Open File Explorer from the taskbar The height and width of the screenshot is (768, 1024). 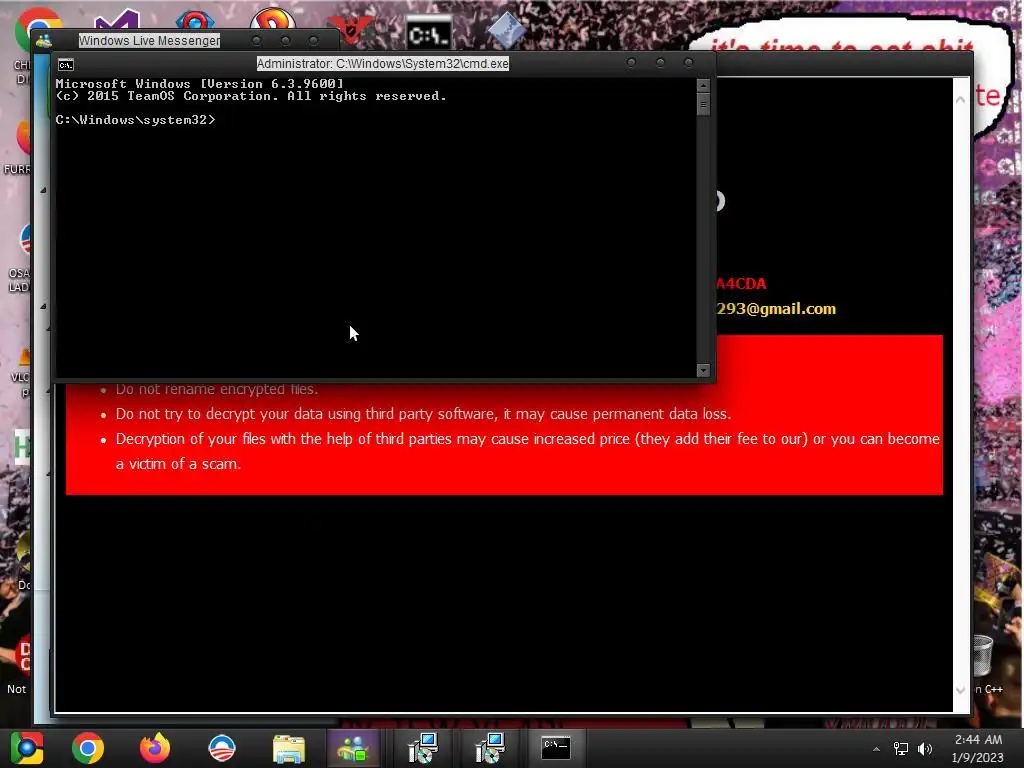(x=289, y=748)
